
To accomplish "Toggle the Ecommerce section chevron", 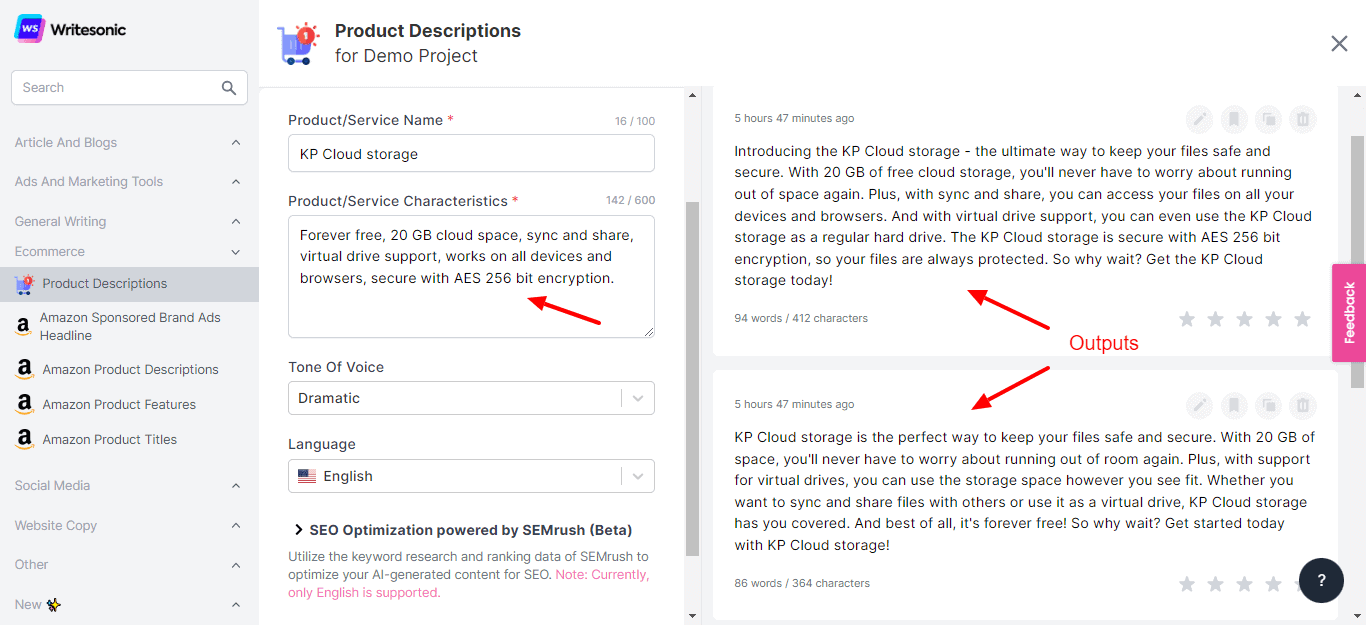I will pyautogui.click(x=236, y=252).
